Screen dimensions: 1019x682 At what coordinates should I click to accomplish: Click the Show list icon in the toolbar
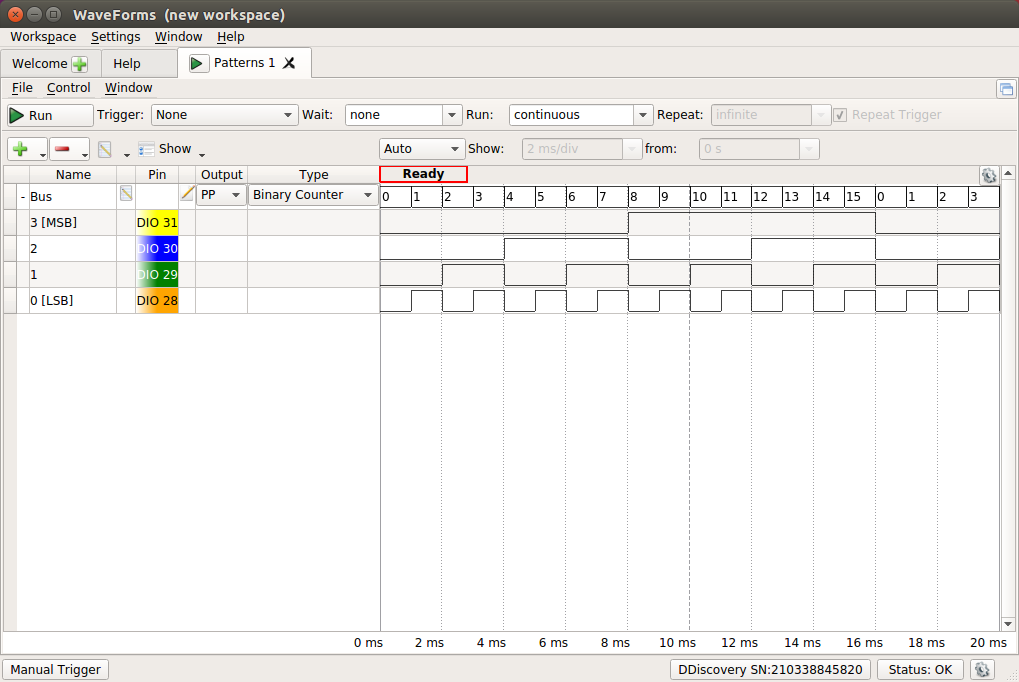(x=146, y=150)
